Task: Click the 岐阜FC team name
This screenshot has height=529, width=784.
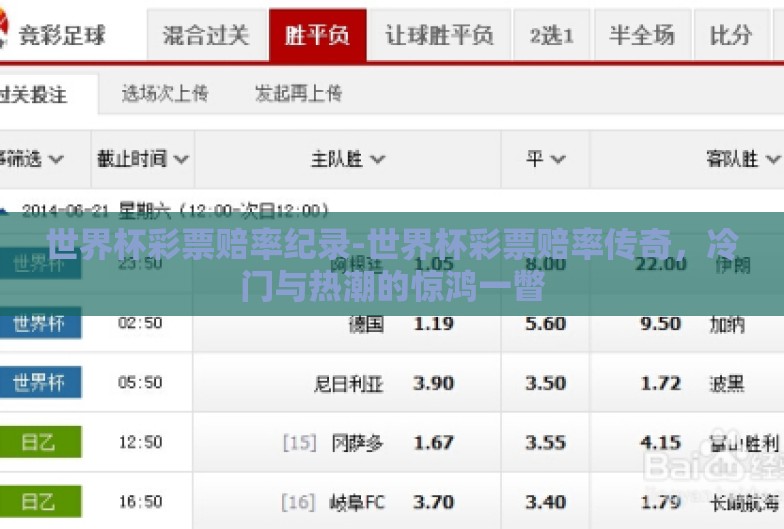Action: pyautogui.click(x=356, y=502)
